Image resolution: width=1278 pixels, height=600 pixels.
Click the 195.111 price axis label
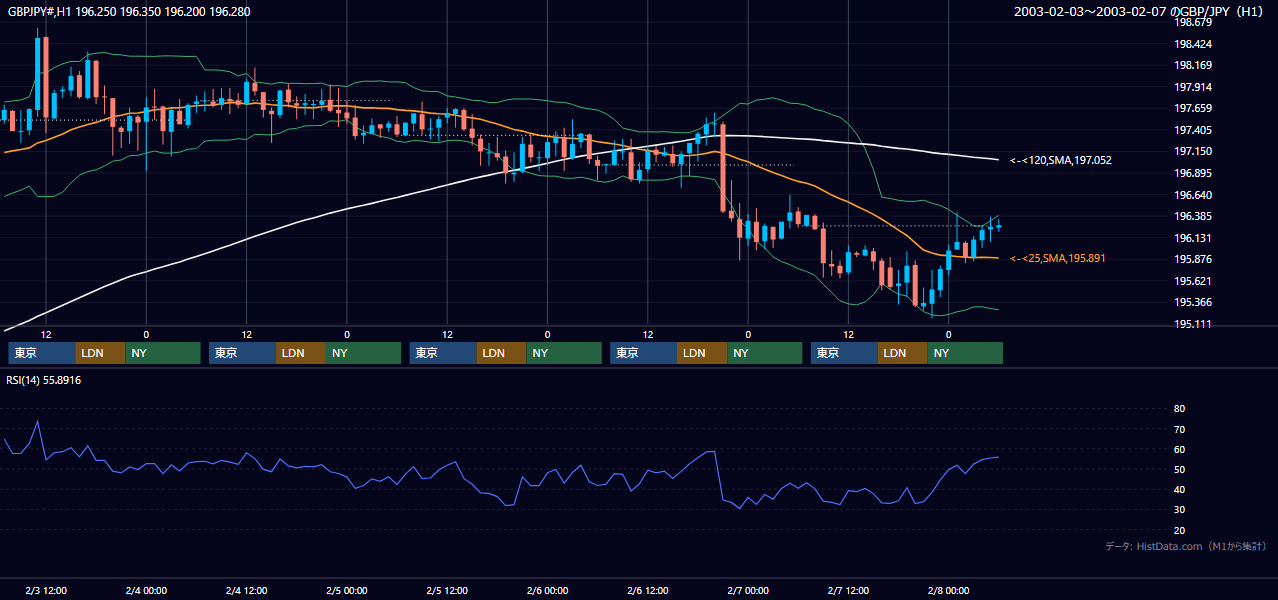pyautogui.click(x=1194, y=324)
